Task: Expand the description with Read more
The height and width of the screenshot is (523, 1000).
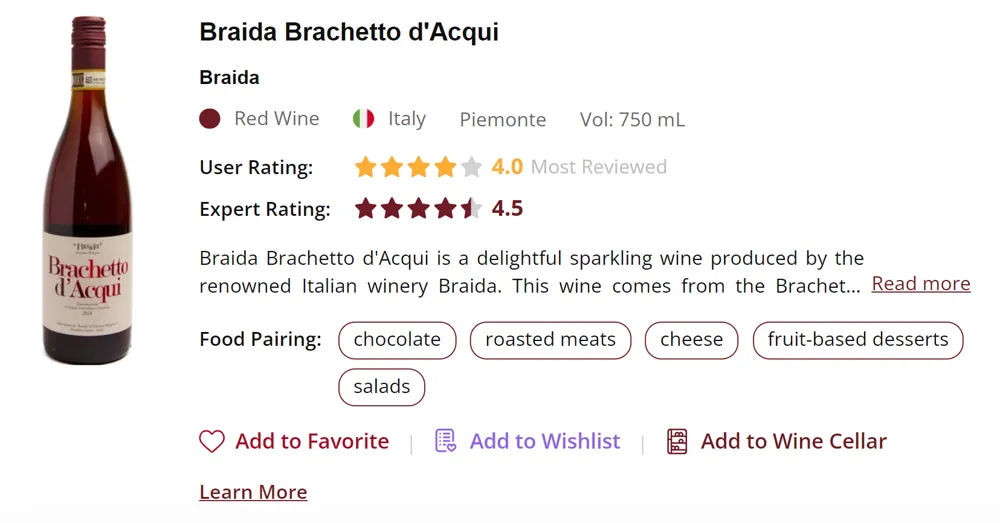Action: pyautogui.click(x=920, y=284)
